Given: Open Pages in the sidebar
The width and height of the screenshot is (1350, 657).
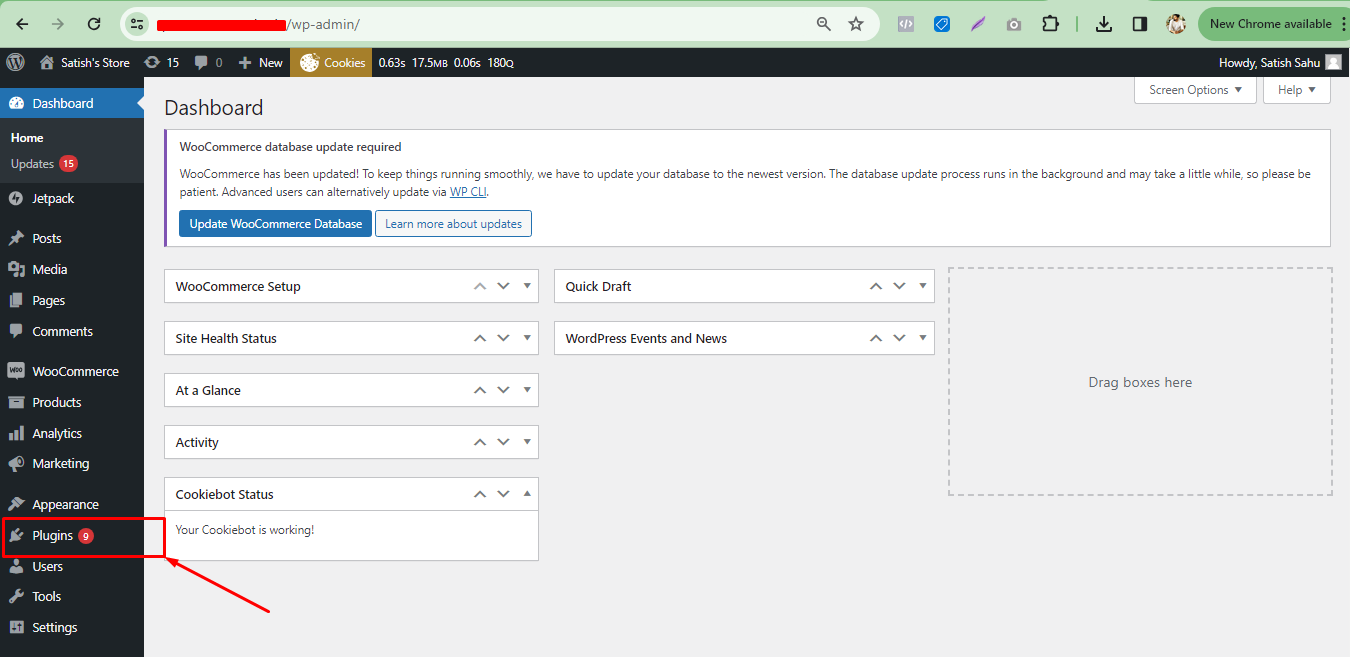Looking at the screenshot, I should coord(72,300).
